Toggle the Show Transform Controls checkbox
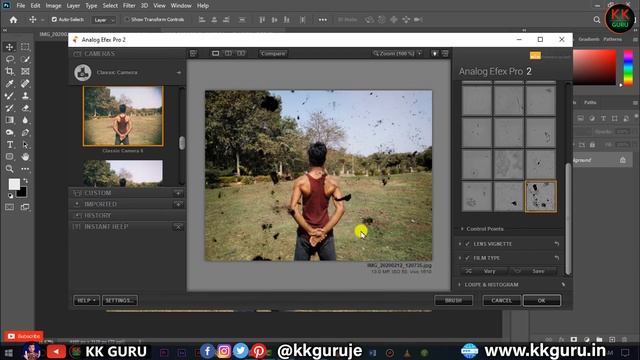This screenshot has height=360, width=640. click(127, 20)
